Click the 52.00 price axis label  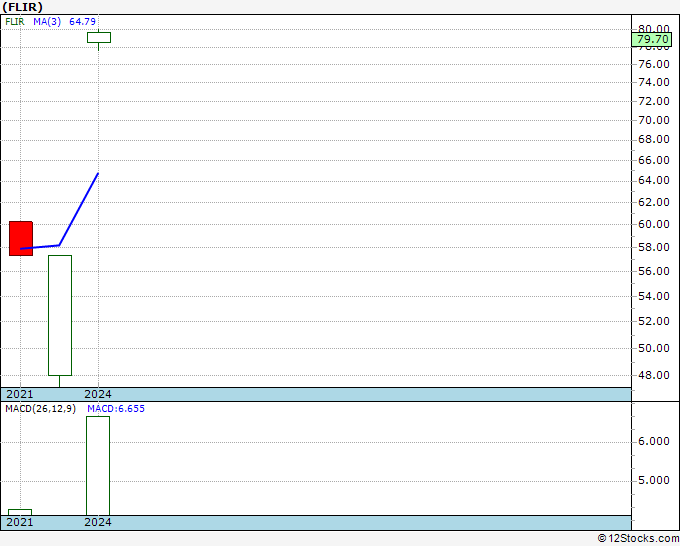pyautogui.click(x=654, y=321)
